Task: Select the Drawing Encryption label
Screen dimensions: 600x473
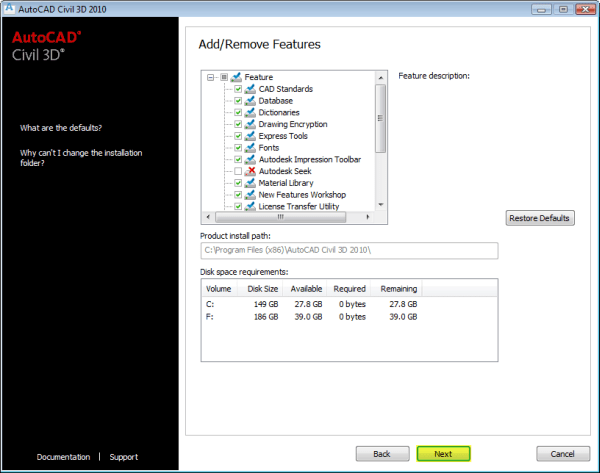Action: coord(293,124)
